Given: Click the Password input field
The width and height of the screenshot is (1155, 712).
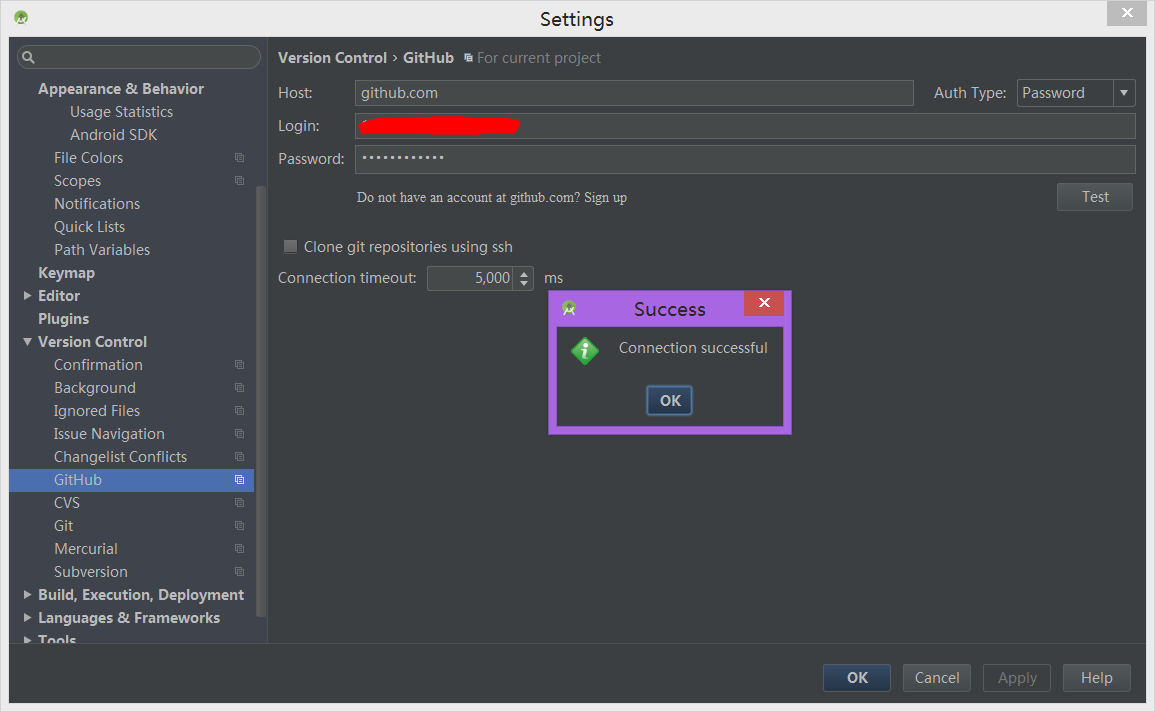Looking at the screenshot, I should pyautogui.click(x=745, y=159).
